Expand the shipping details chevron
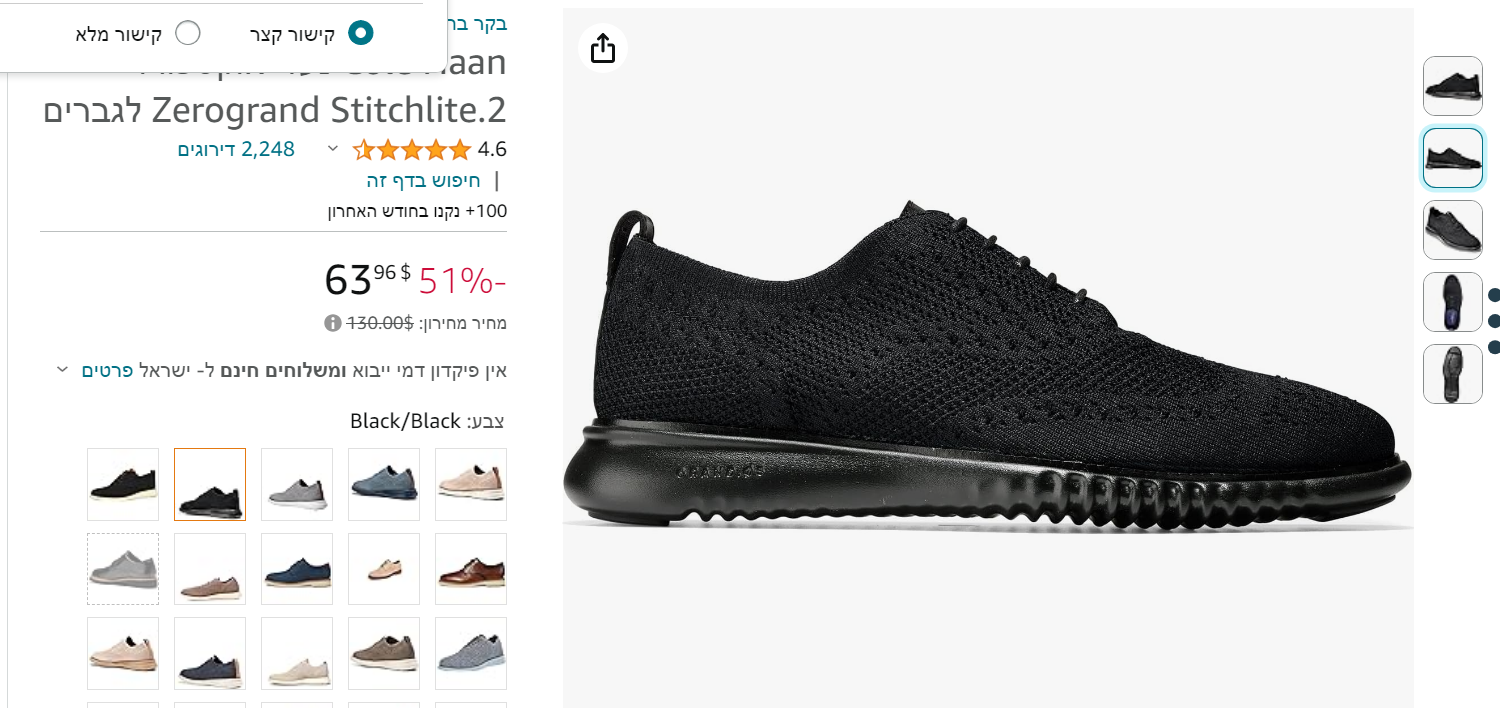The height and width of the screenshot is (708, 1500). point(62,369)
